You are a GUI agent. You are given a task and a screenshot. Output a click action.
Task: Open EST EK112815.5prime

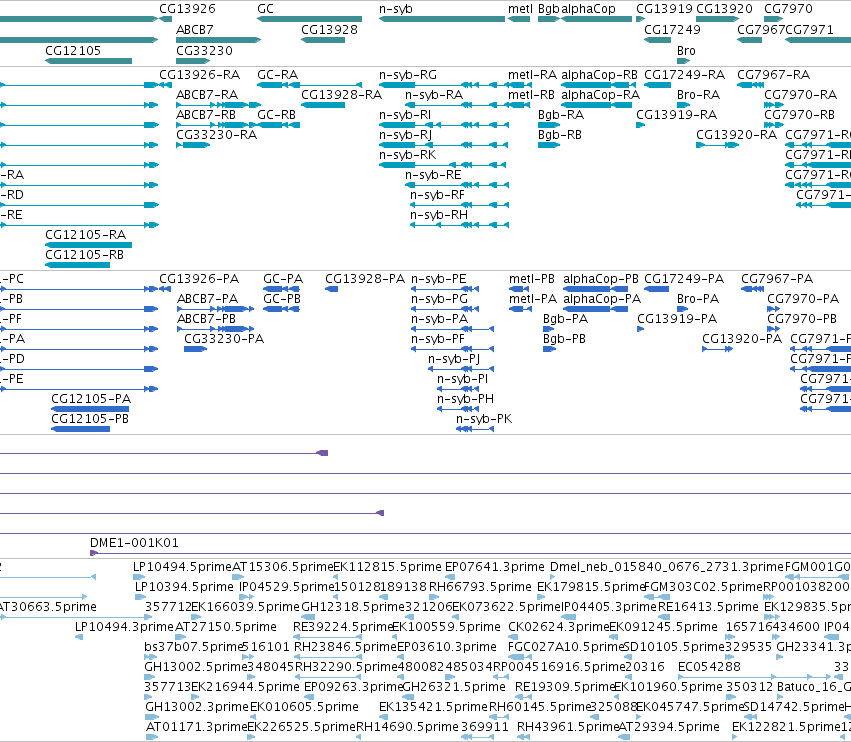388,567
